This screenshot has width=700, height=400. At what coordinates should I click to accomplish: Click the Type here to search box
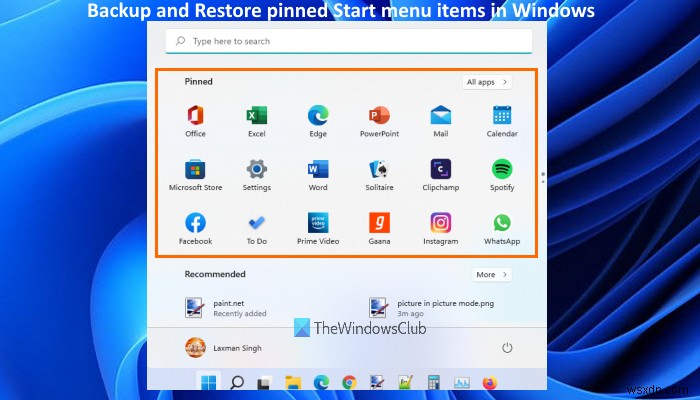pyautogui.click(x=349, y=41)
